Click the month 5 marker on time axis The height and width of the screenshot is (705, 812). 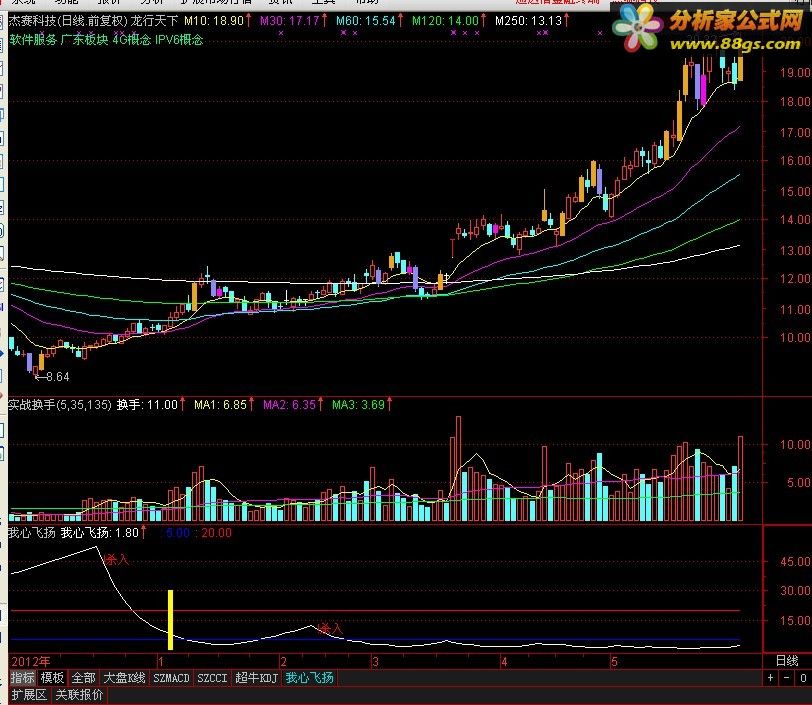pyautogui.click(x=614, y=661)
